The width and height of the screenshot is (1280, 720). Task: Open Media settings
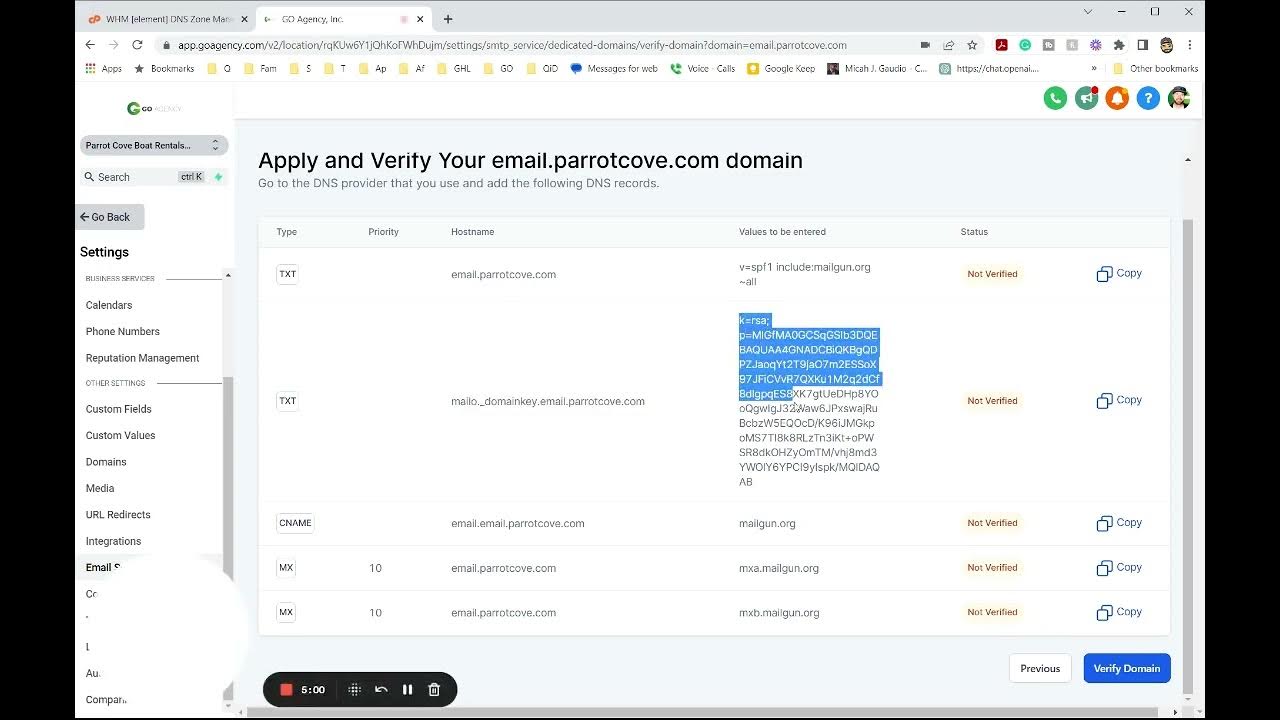pyautogui.click(x=100, y=488)
